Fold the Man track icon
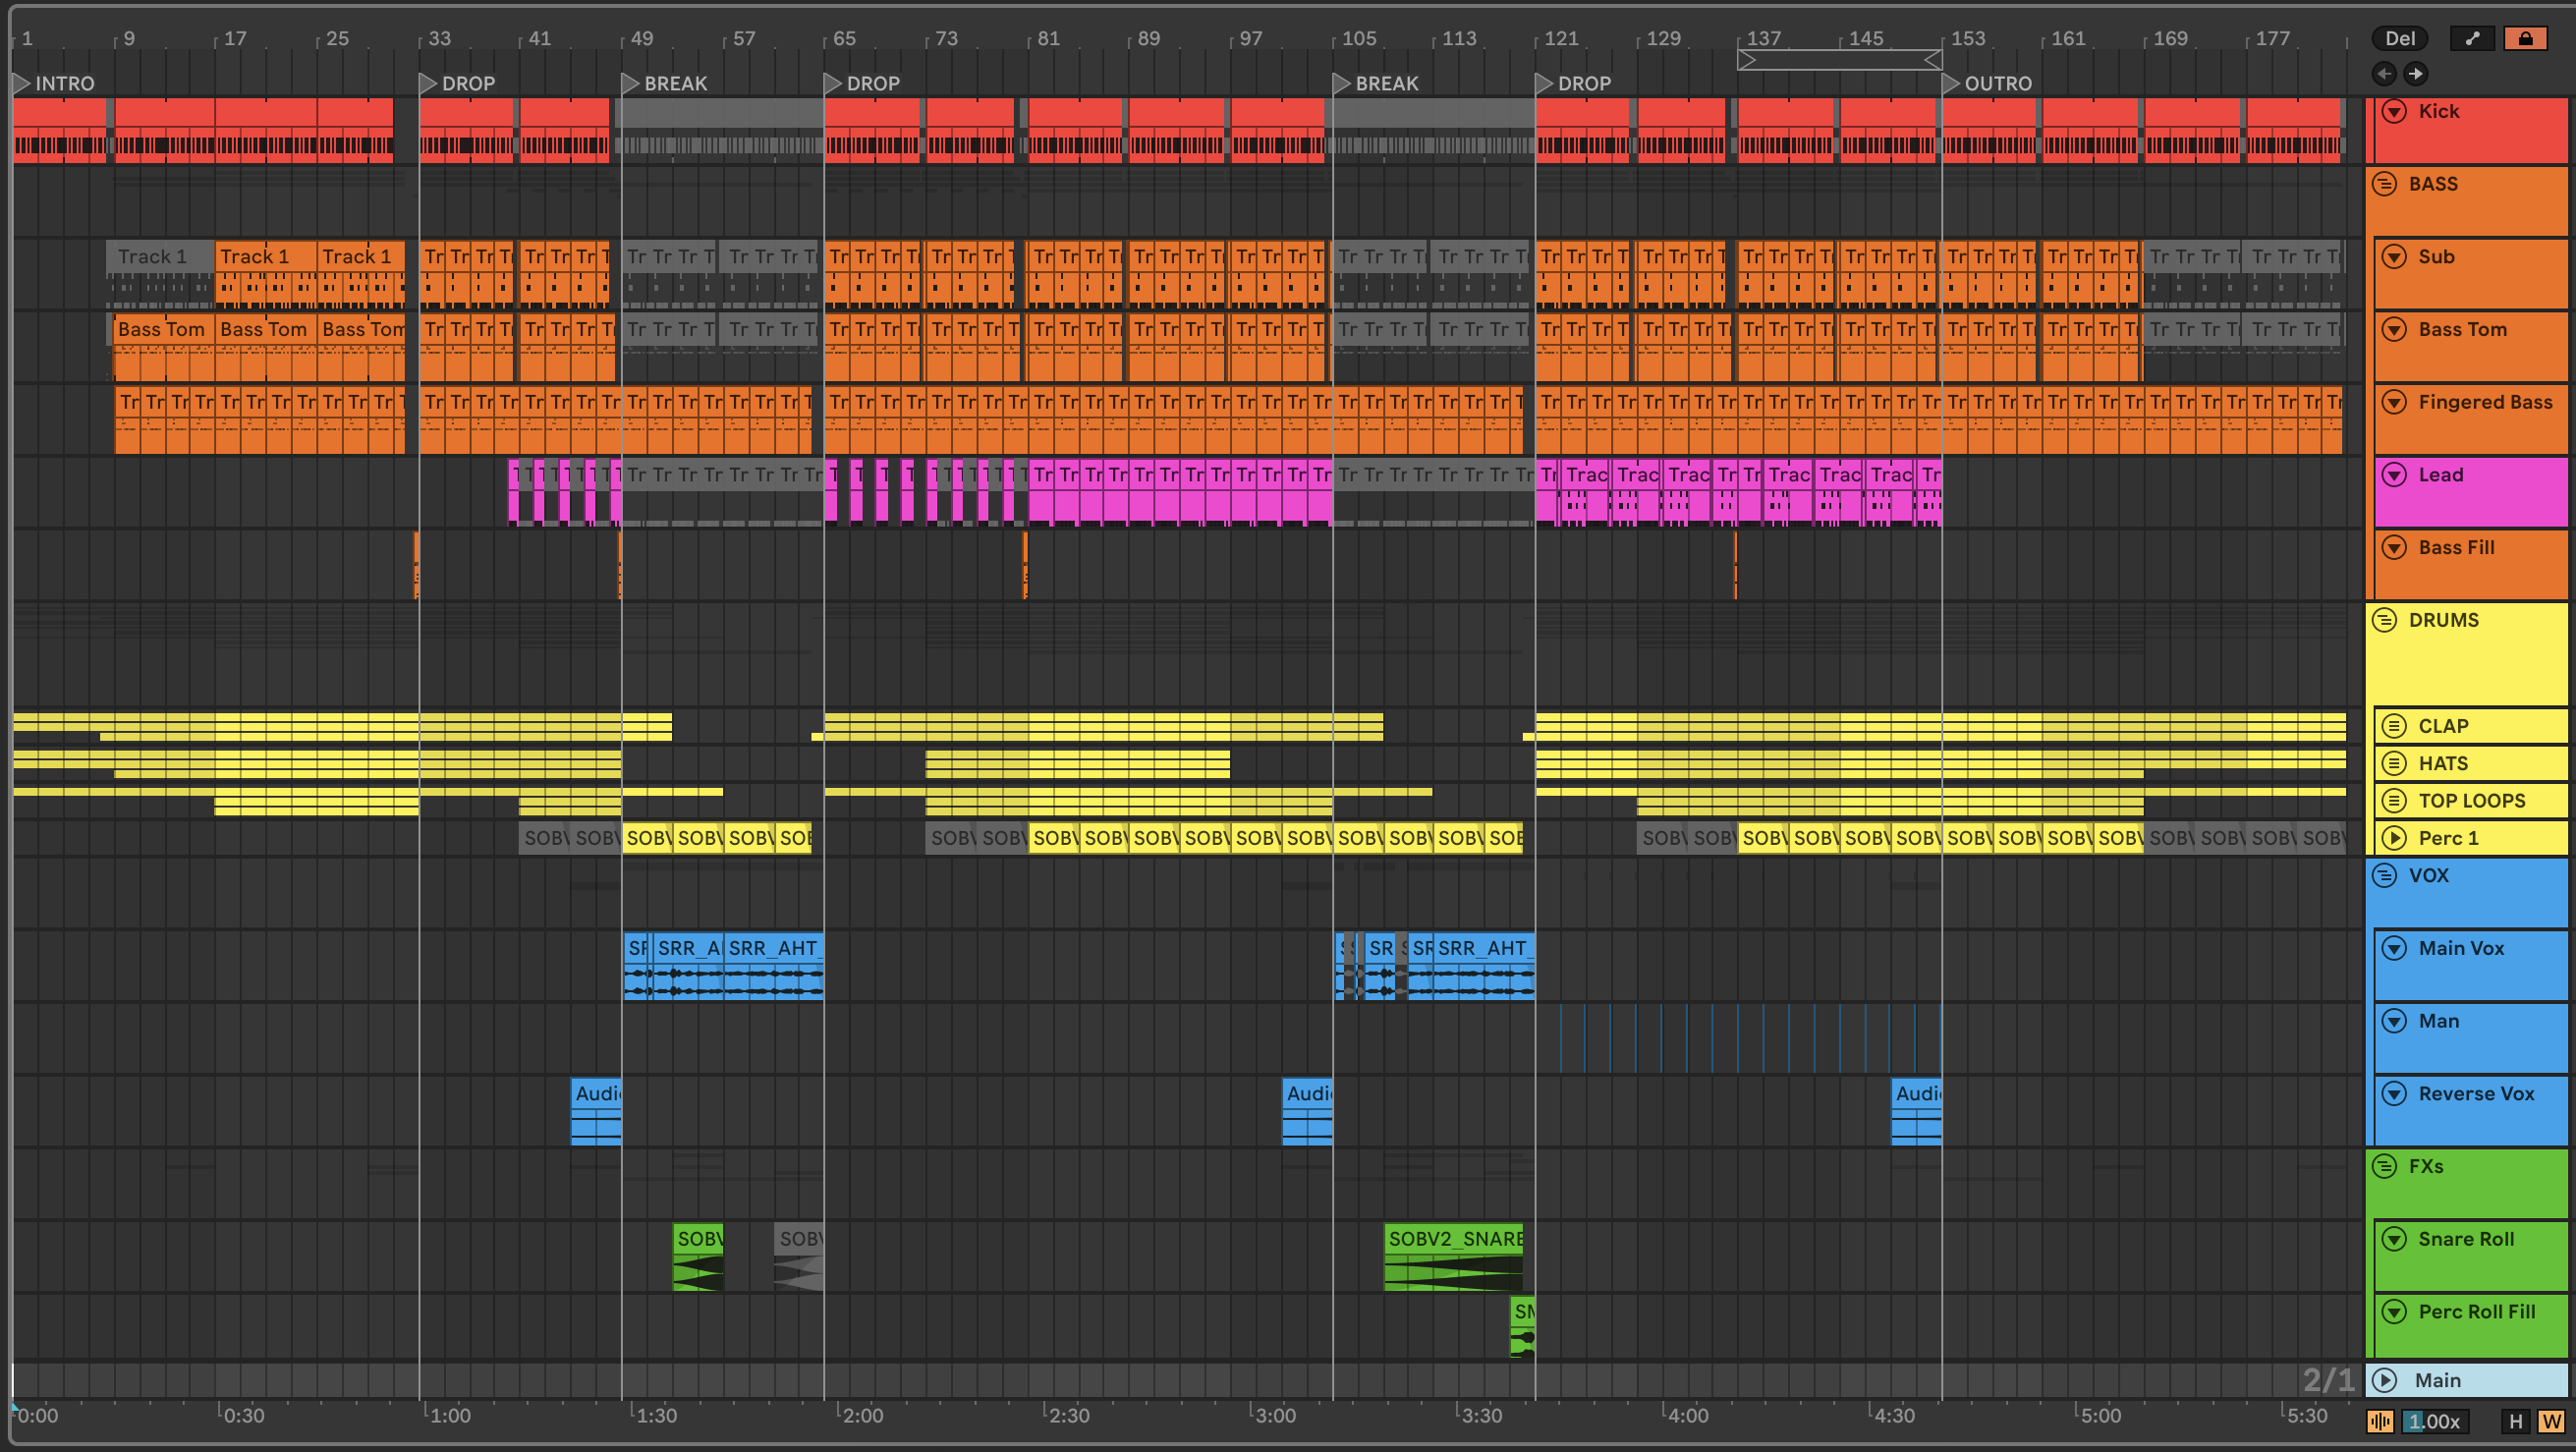 click(x=2394, y=1021)
